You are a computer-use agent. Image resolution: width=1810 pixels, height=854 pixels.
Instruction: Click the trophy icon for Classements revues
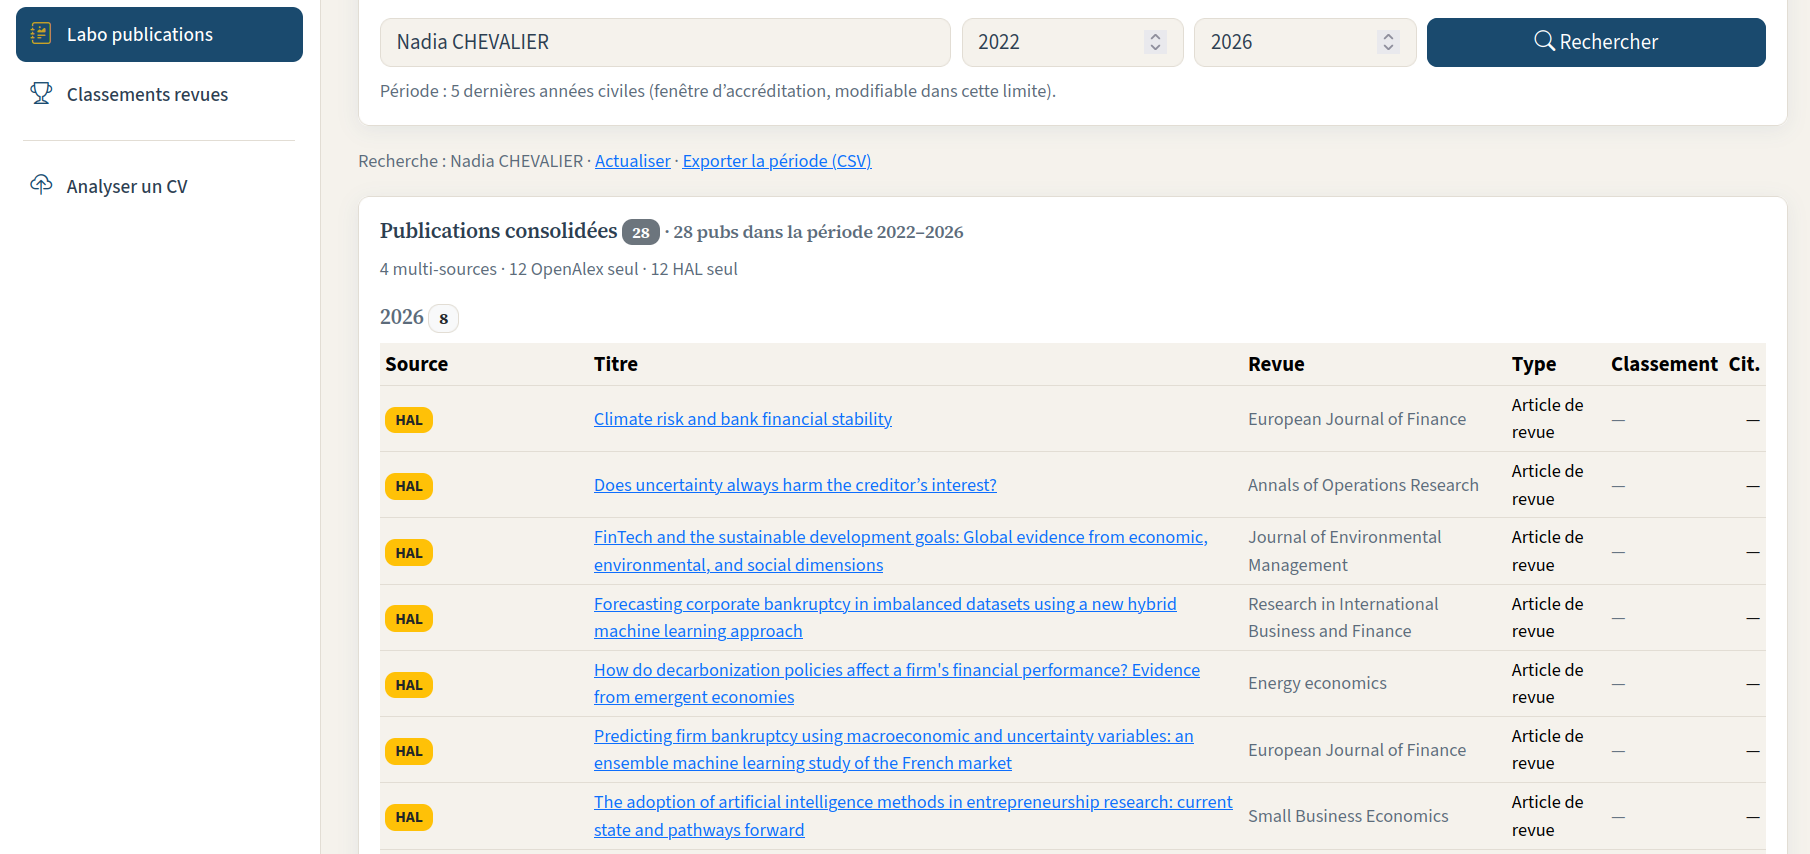pos(41,94)
